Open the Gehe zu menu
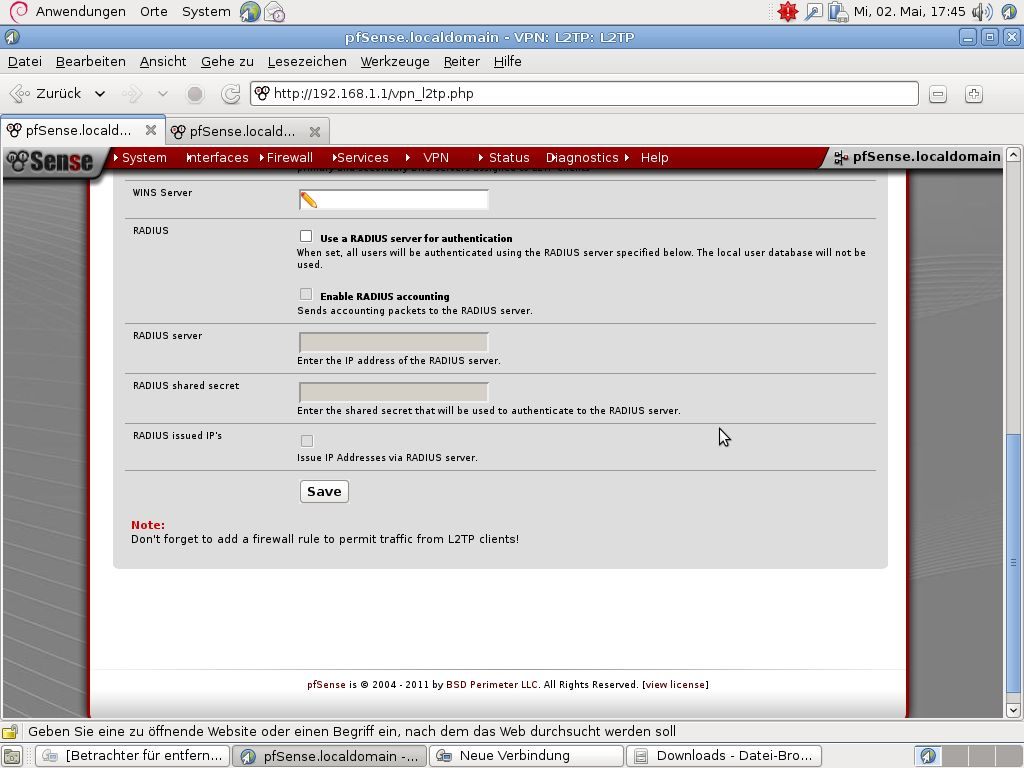 point(227,61)
